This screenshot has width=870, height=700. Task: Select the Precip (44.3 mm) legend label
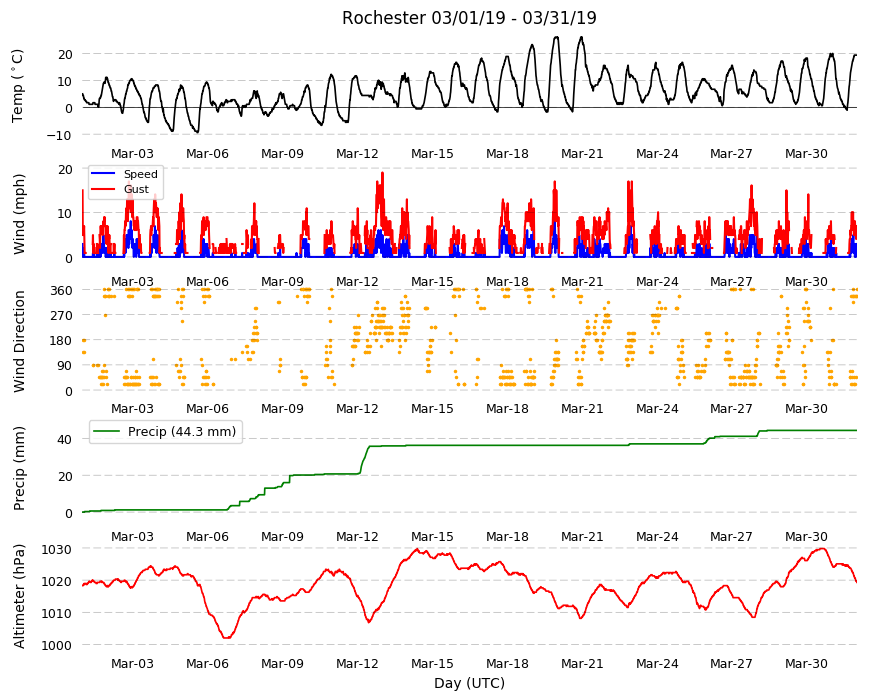[181, 431]
